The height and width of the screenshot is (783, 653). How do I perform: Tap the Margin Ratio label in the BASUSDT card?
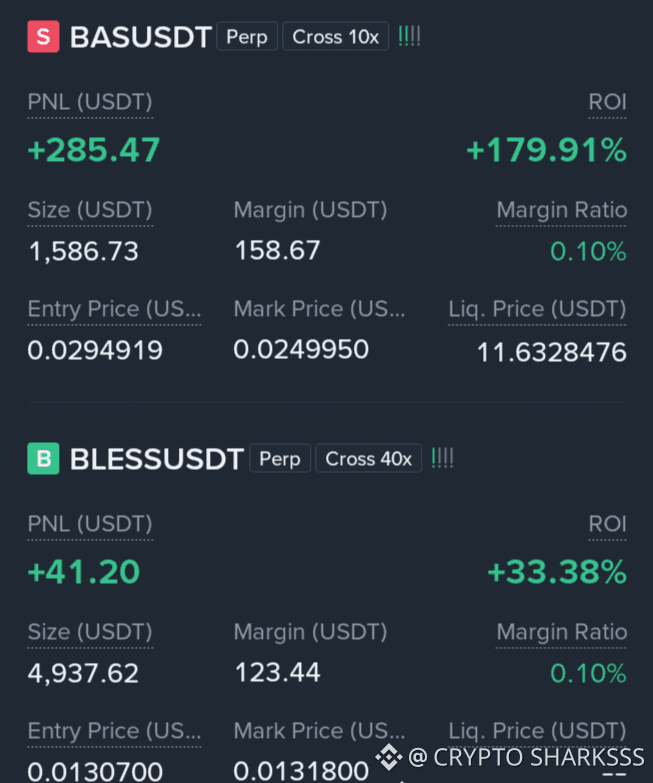click(x=561, y=210)
